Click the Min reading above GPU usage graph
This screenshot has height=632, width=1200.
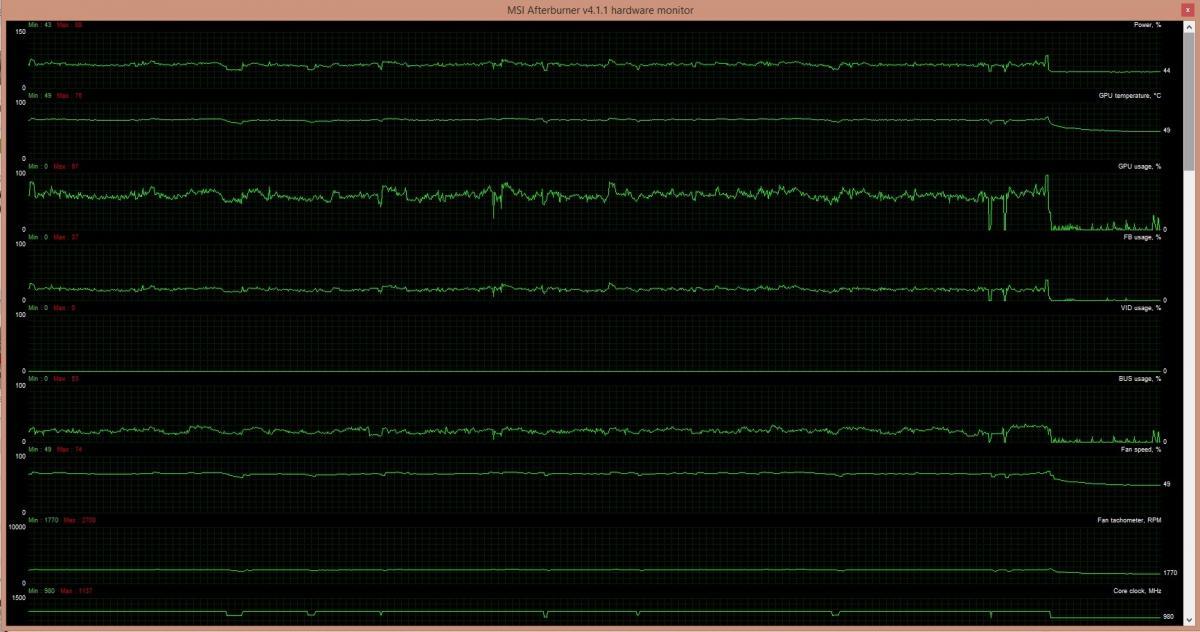tap(38, 166)
